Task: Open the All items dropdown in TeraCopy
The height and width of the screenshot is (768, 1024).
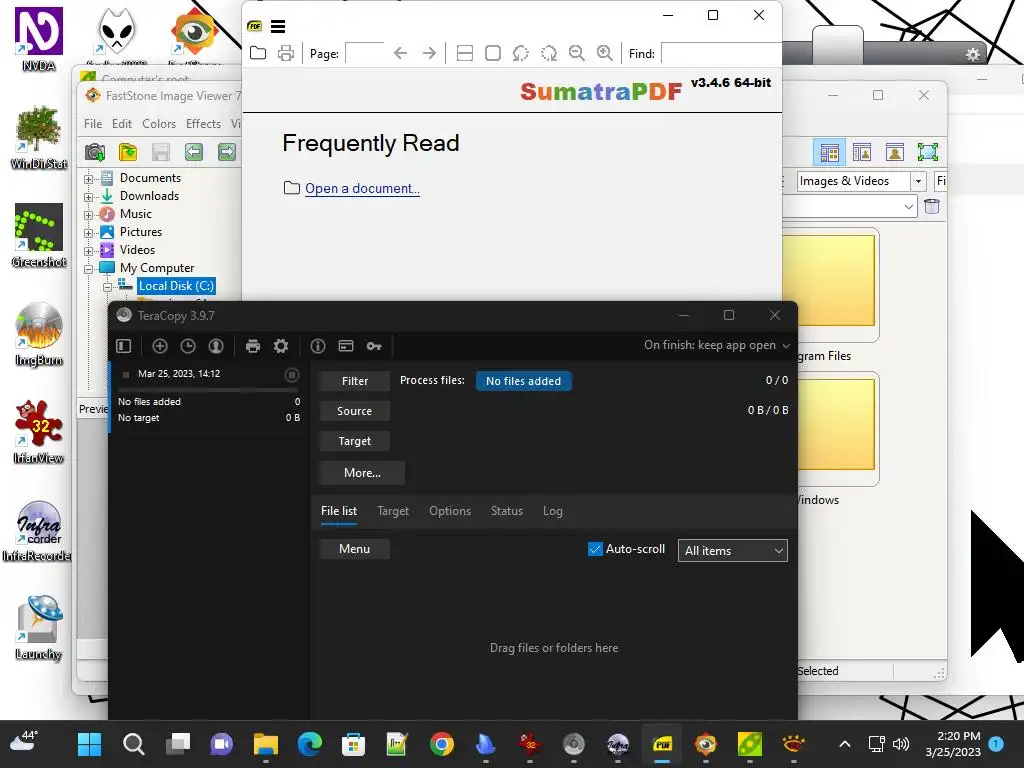Action: (733, 551)
